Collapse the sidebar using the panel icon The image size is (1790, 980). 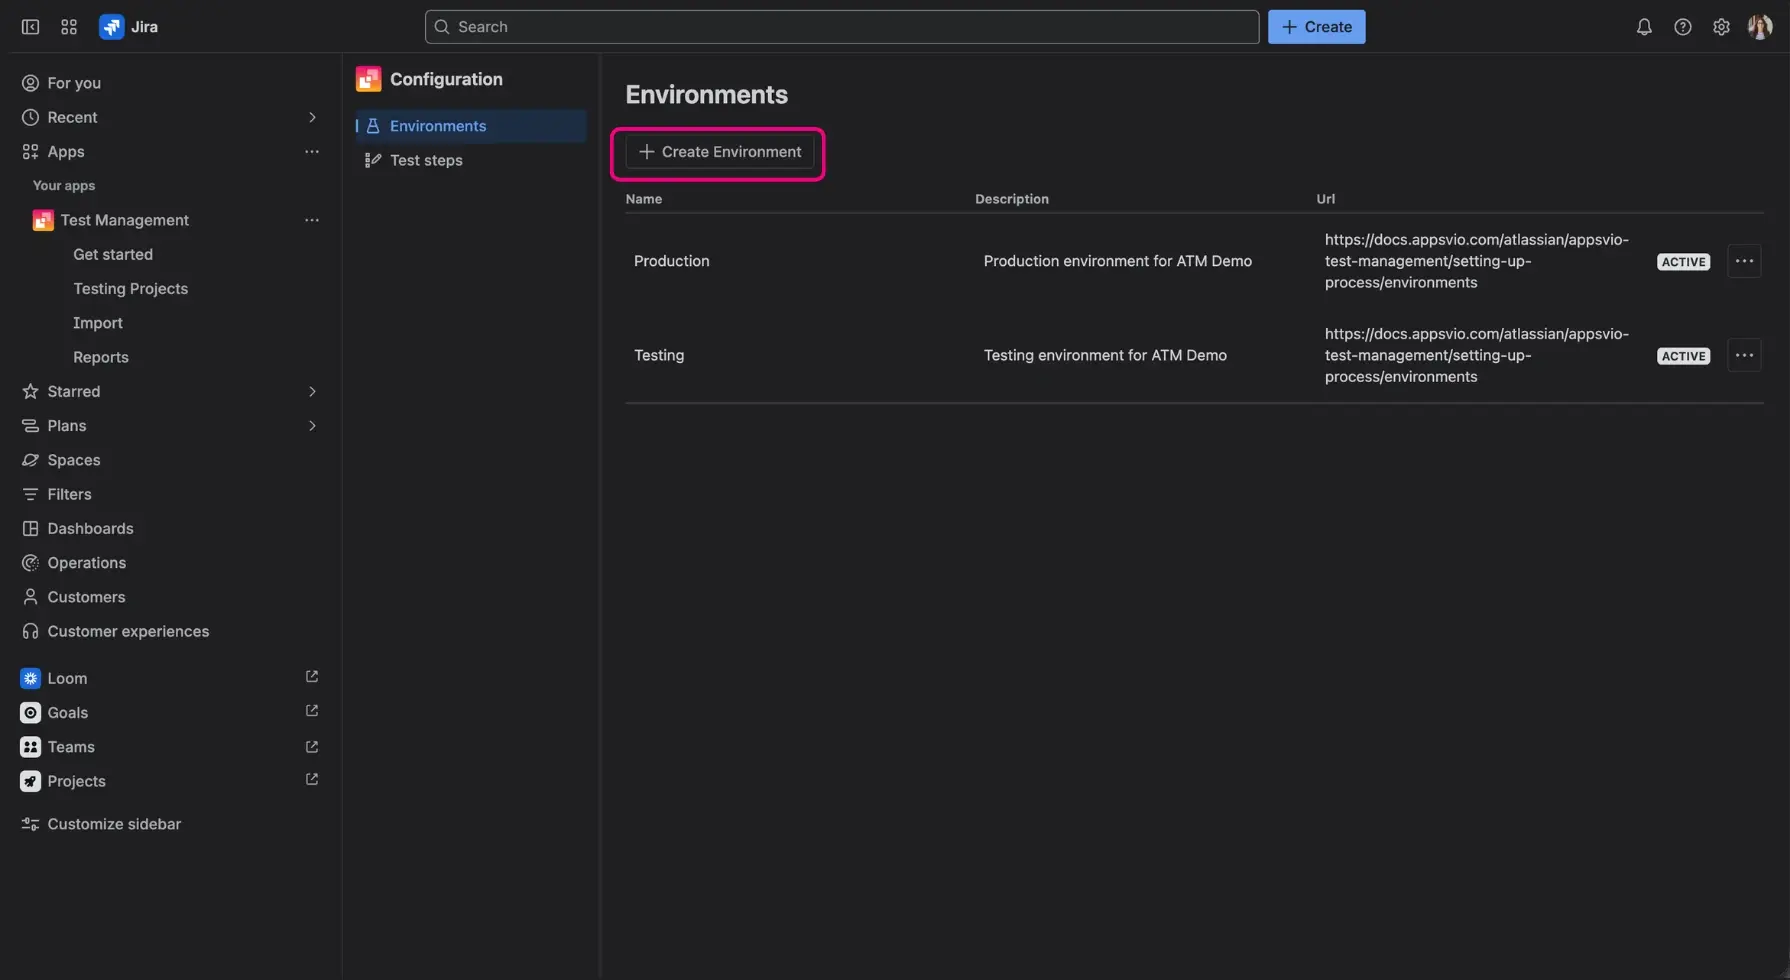click(30, 27)
